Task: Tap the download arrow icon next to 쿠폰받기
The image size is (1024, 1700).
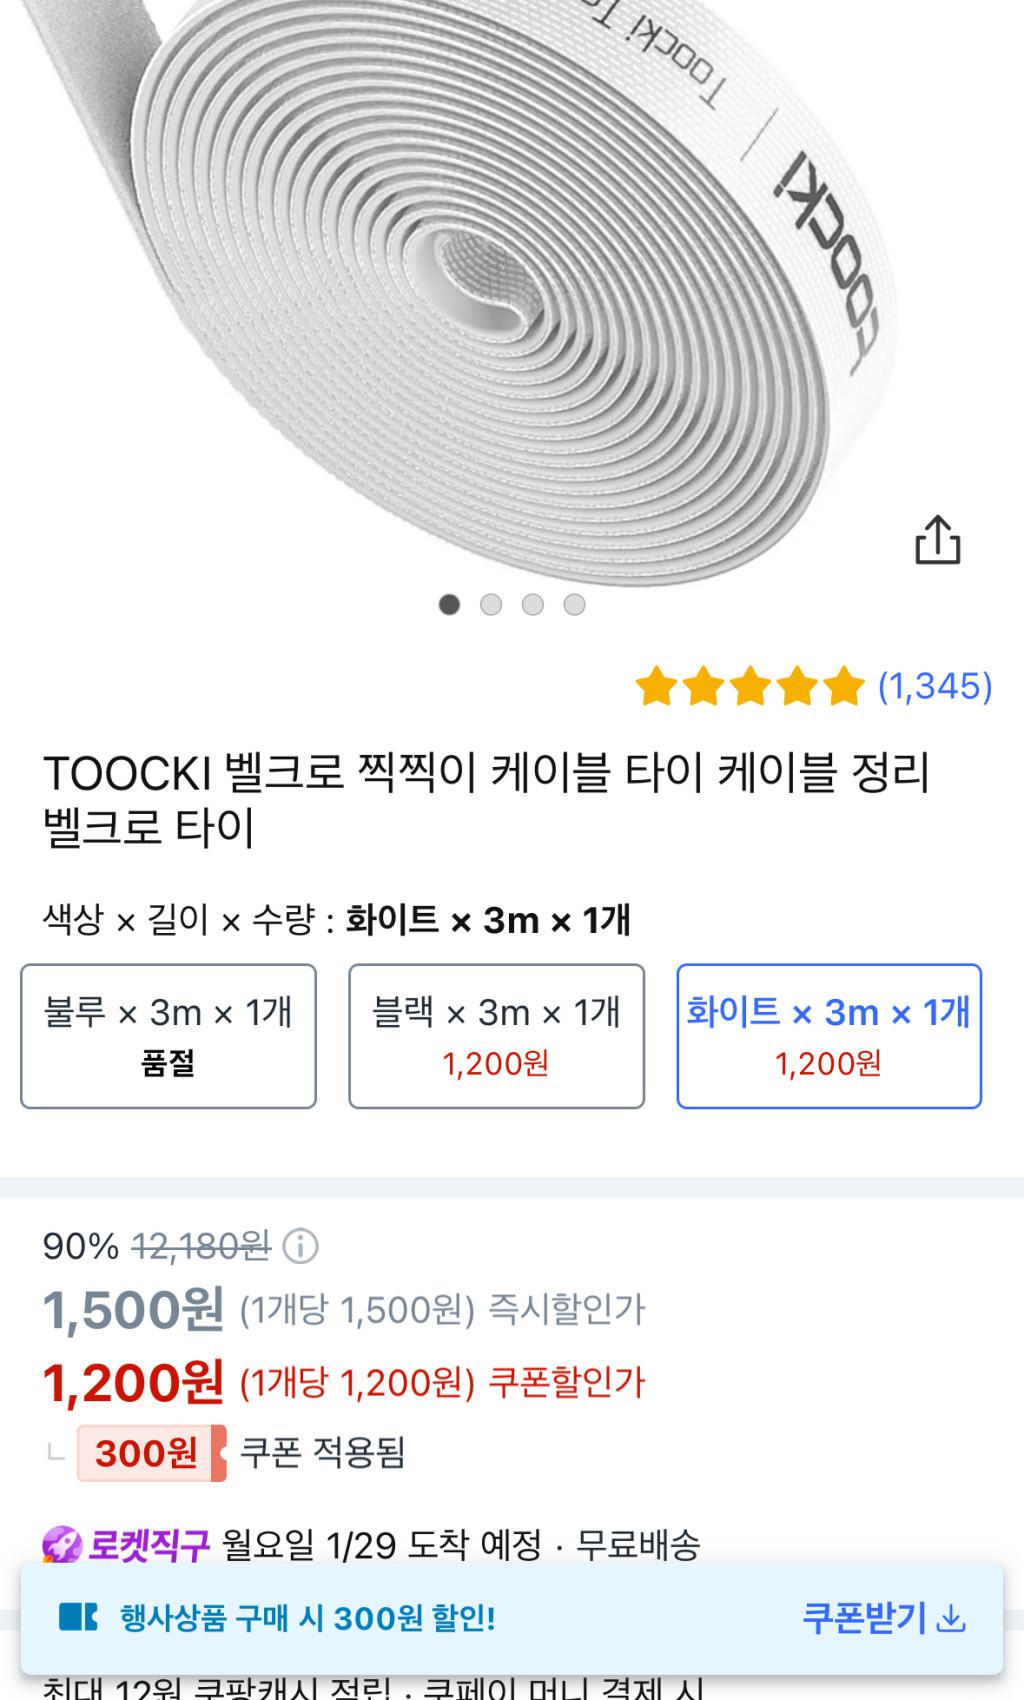Action: (x=953, y=1618)
